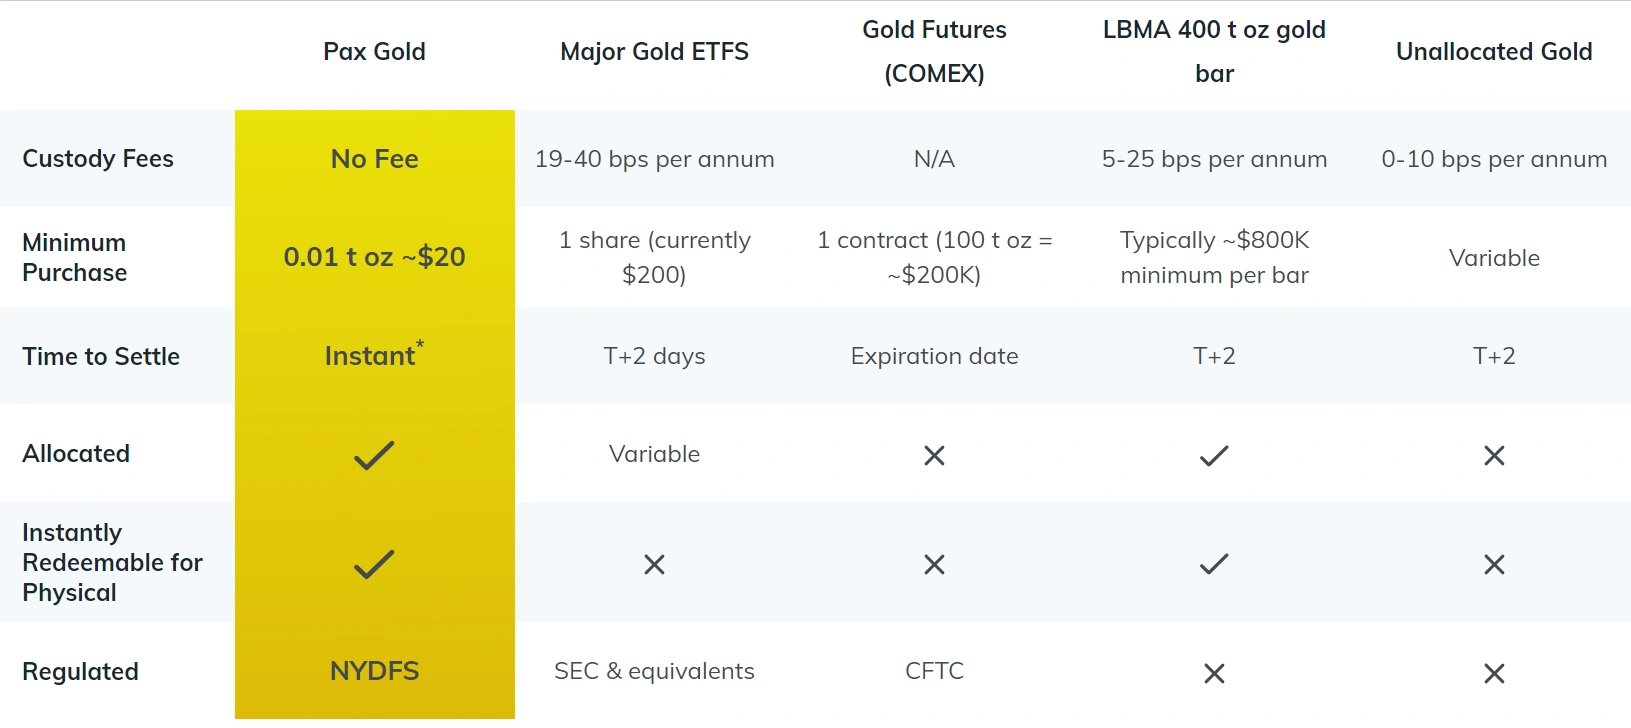Click Major Gold ETFS redeemable cross mark
The image size is (1631, 728).
pos(654,564)
